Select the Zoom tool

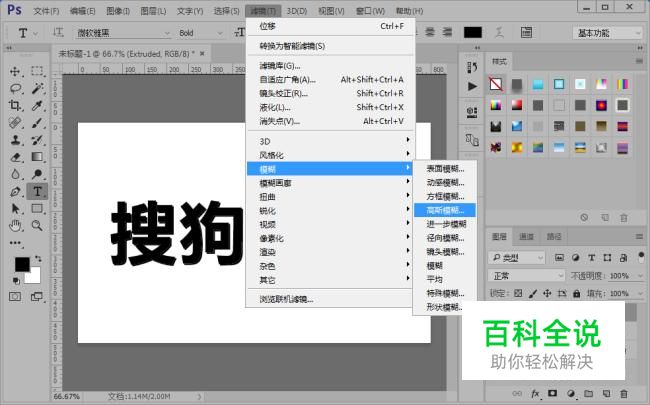point(37,226)
